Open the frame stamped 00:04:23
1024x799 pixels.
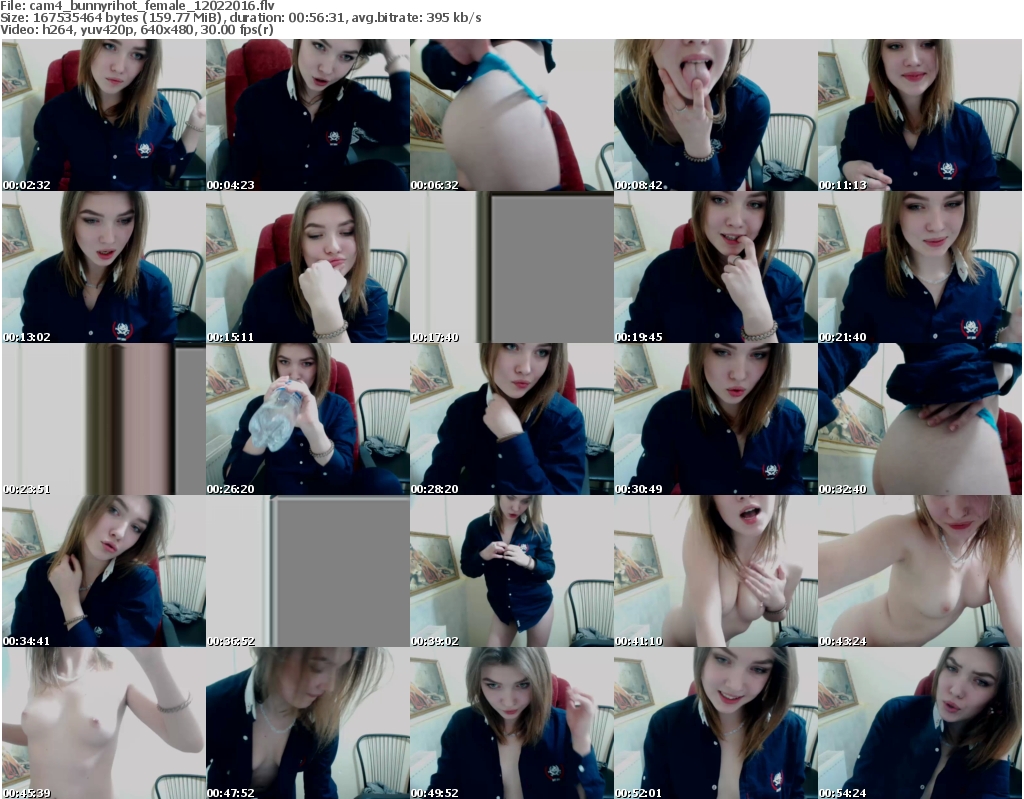pos(308,115)
